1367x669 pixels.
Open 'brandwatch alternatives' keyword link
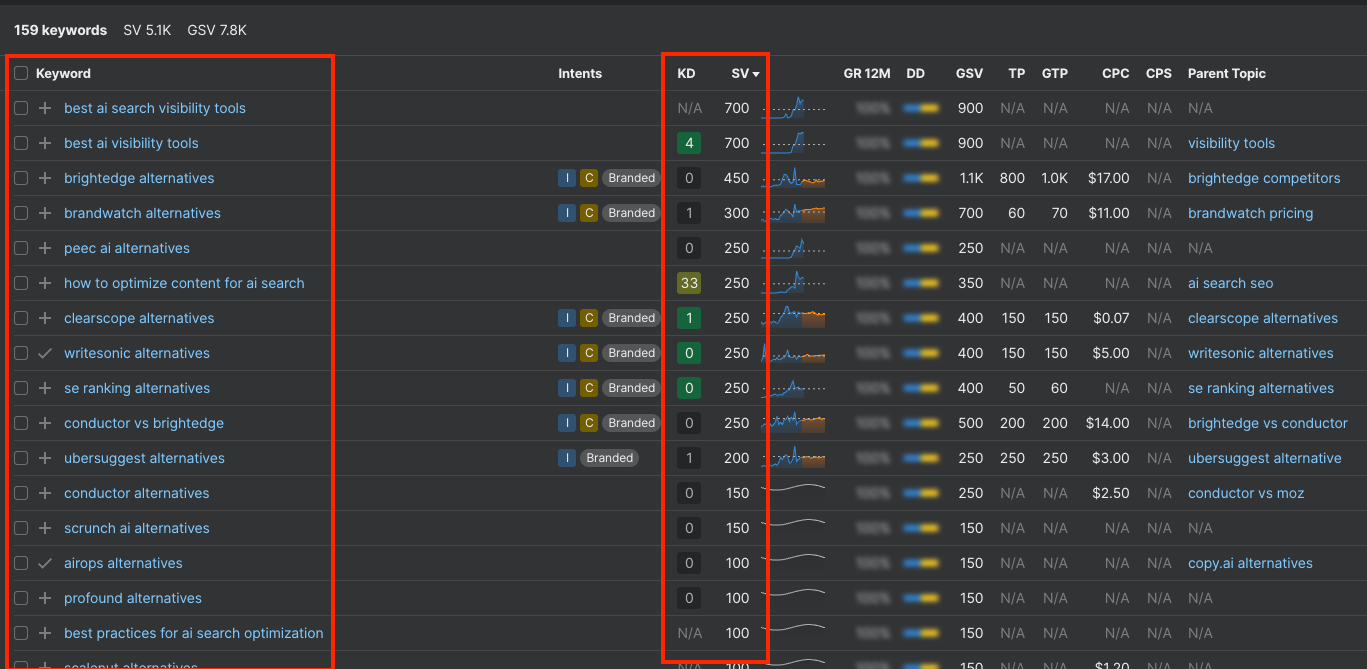pos(142,213)
